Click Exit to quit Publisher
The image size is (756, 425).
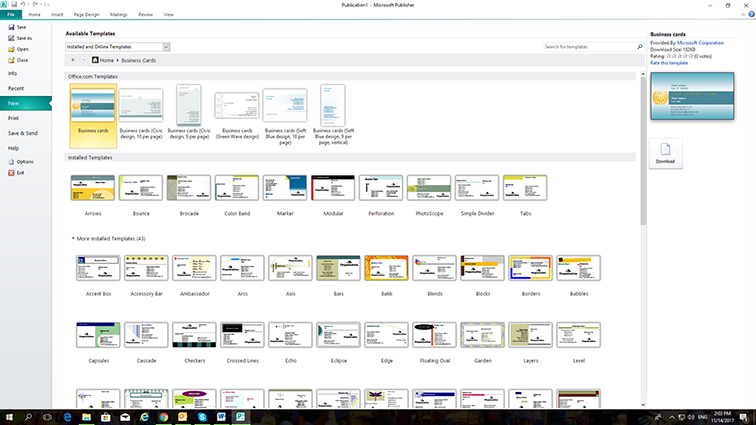(x=16, y=173)
